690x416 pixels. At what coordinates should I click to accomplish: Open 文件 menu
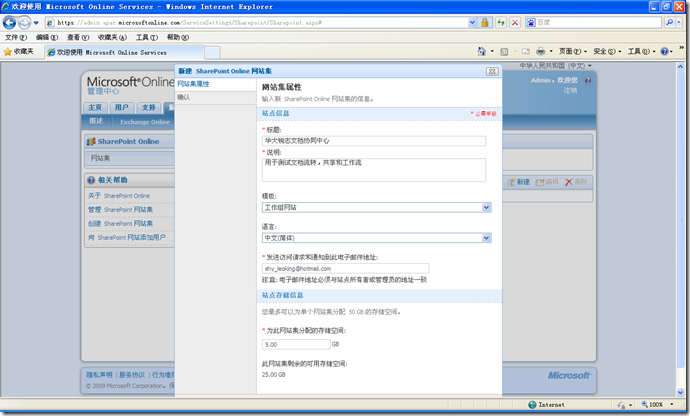[x=16, y=37]
